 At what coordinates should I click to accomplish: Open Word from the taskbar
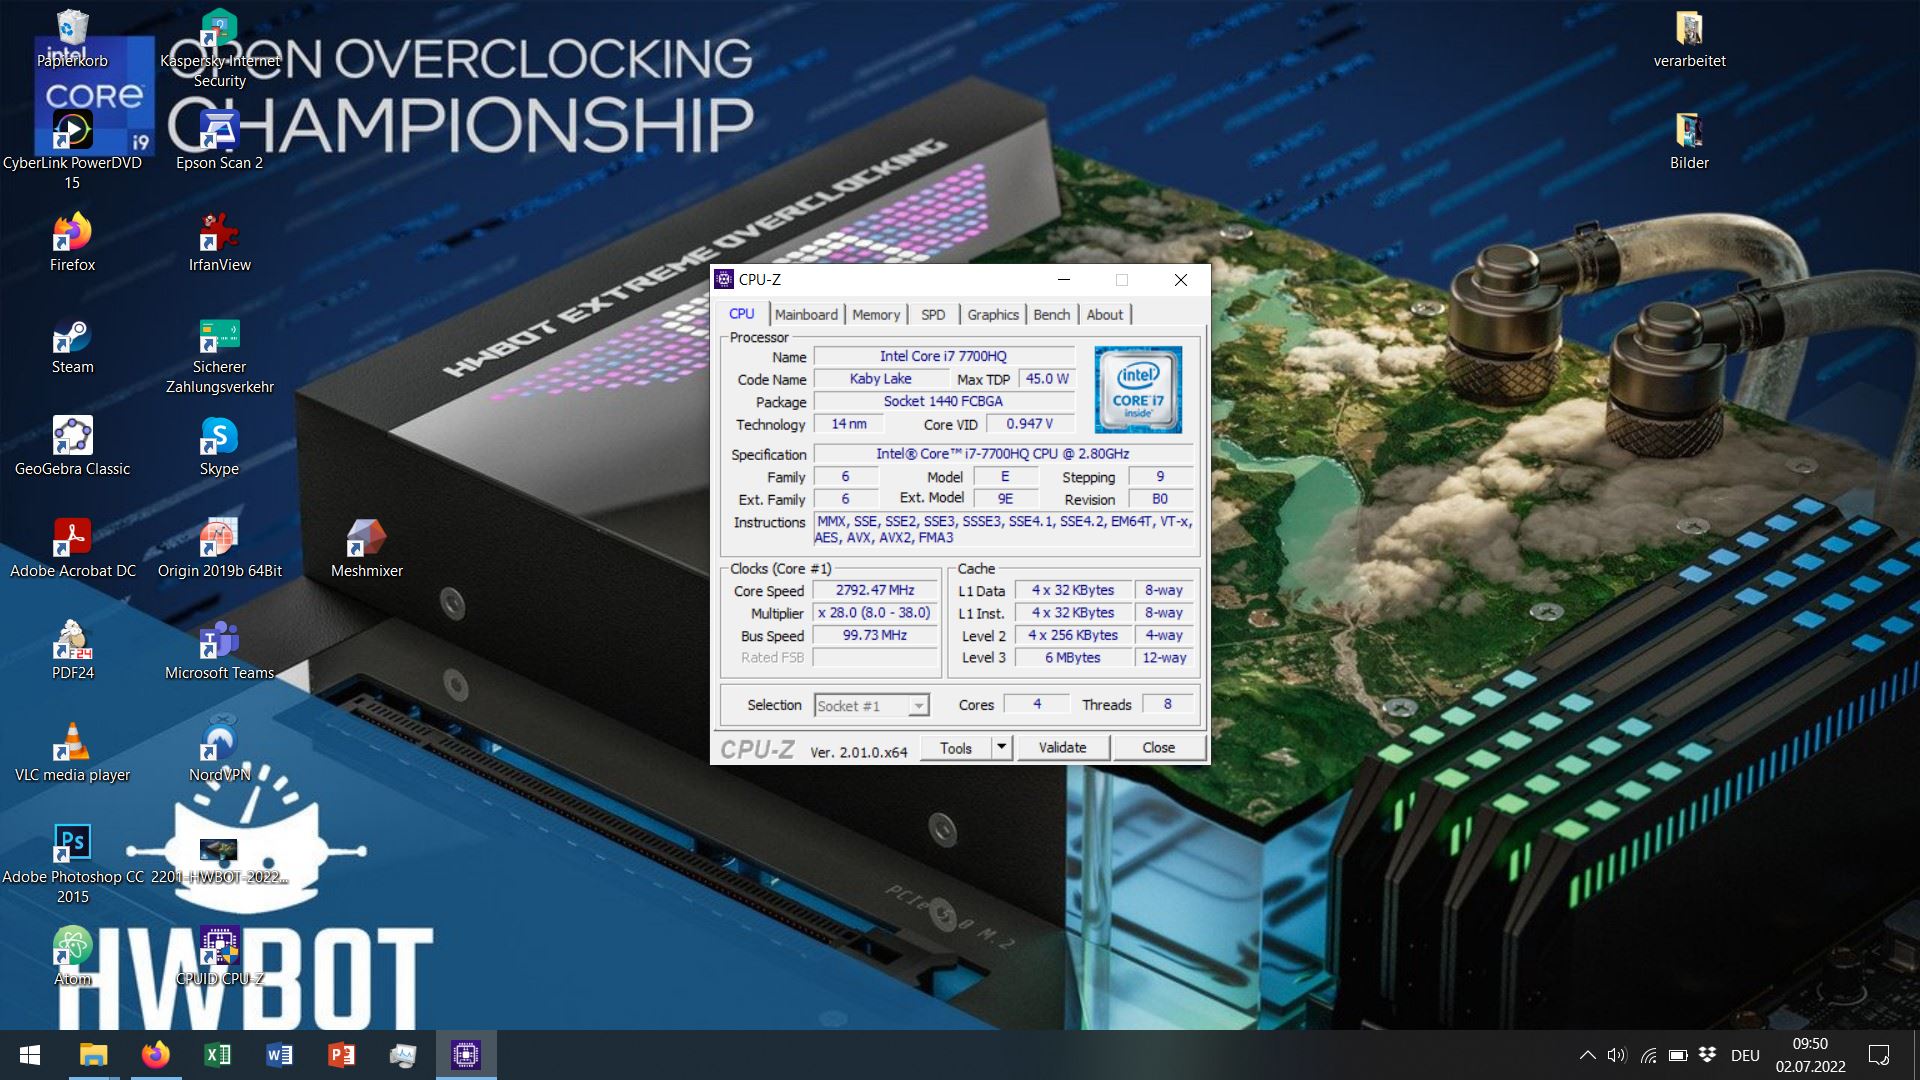pos(279,1055)
